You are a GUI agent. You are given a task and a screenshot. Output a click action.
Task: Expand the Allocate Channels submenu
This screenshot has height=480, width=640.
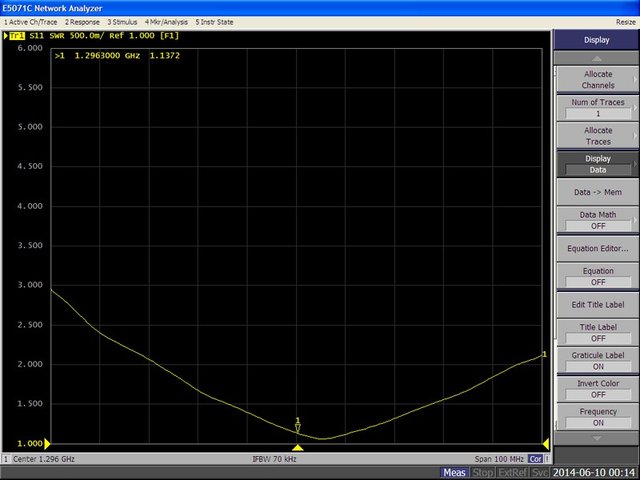598,79
